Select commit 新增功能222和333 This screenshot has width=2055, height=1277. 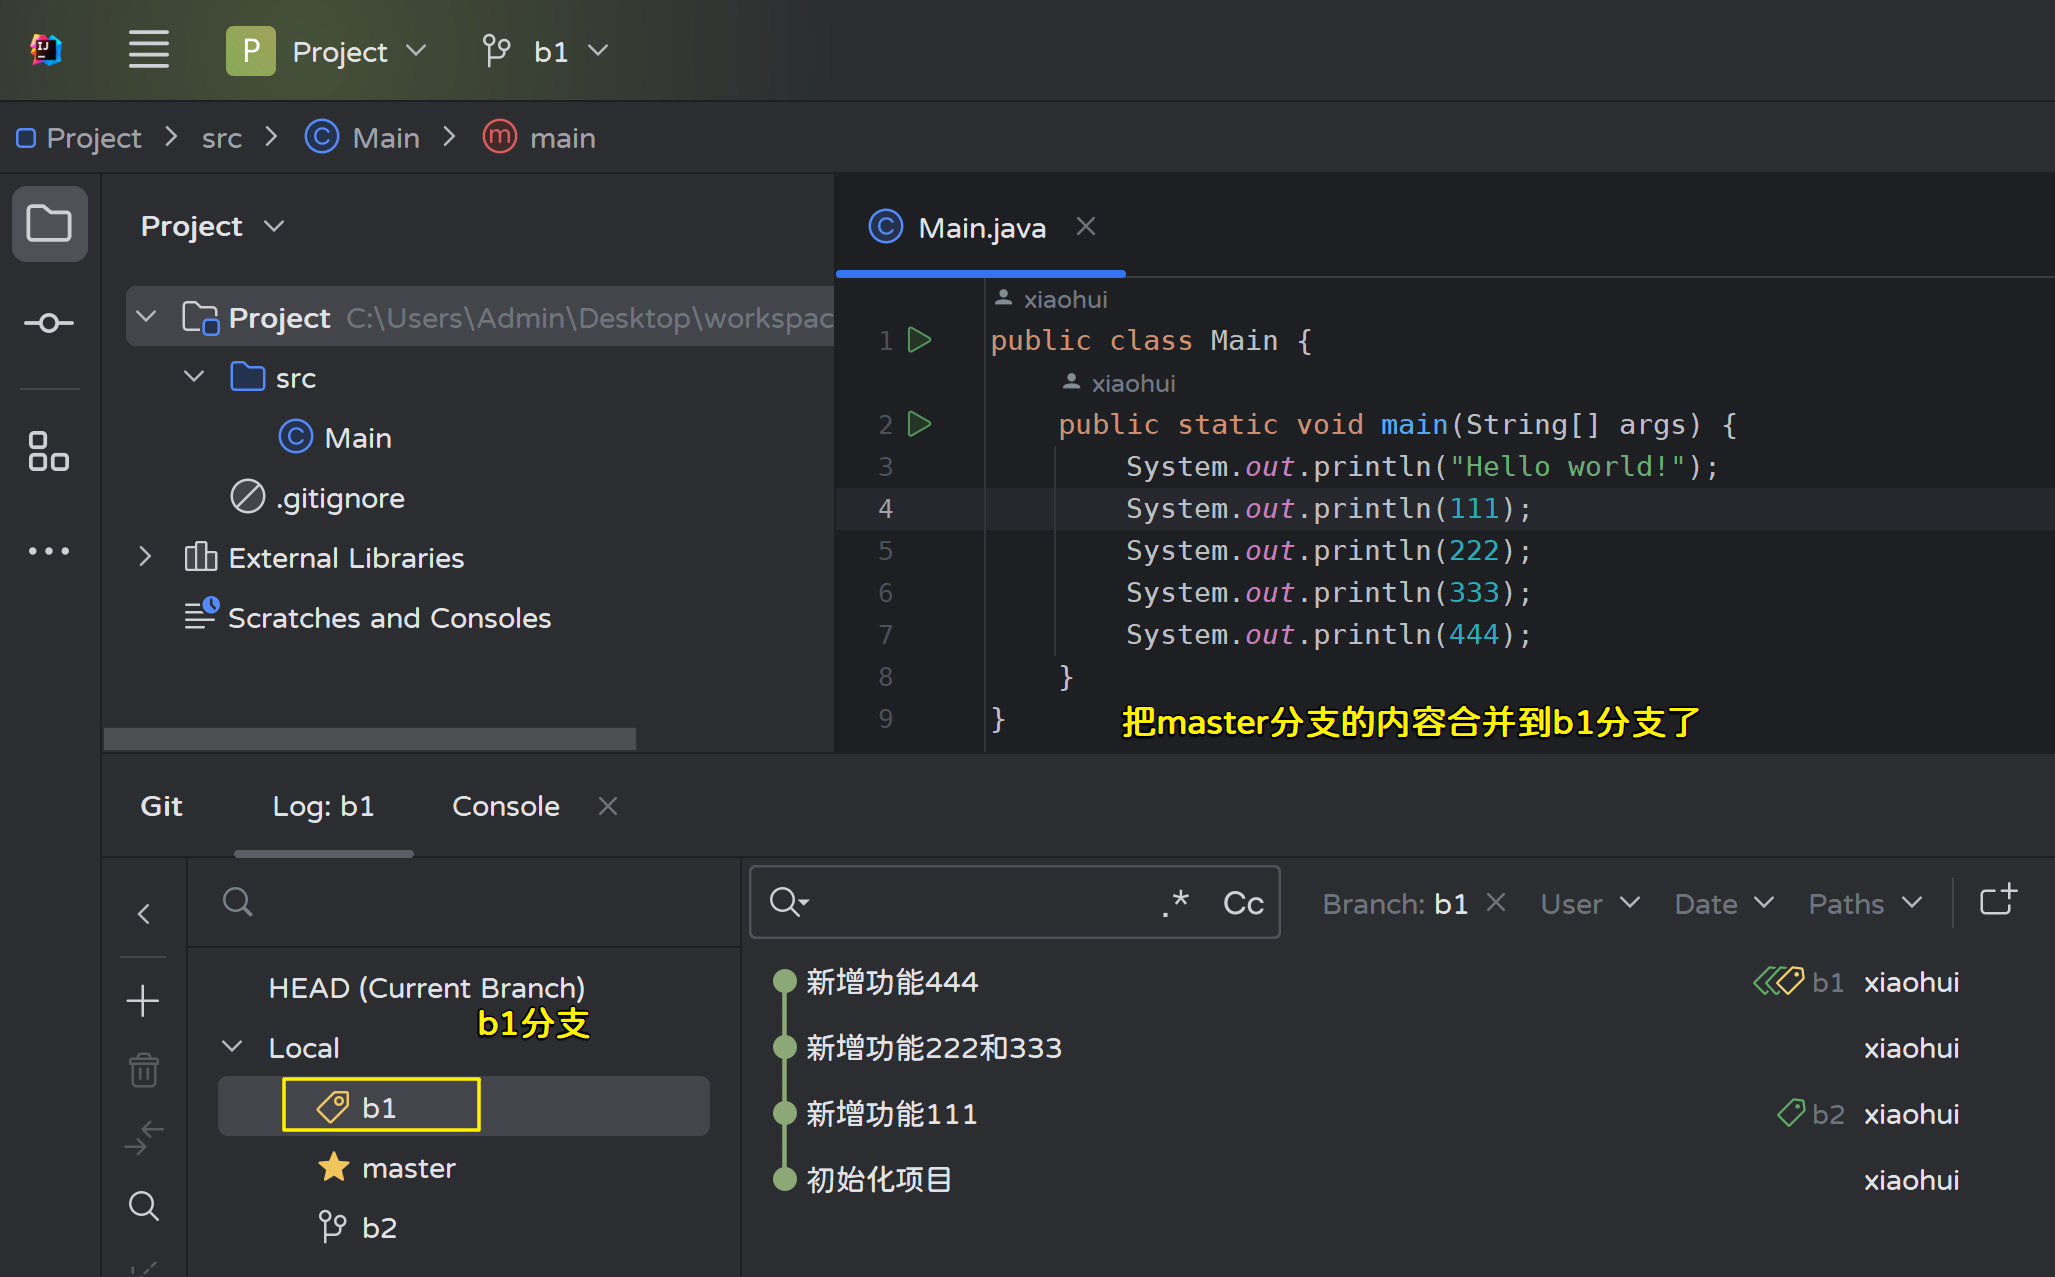933,1048
